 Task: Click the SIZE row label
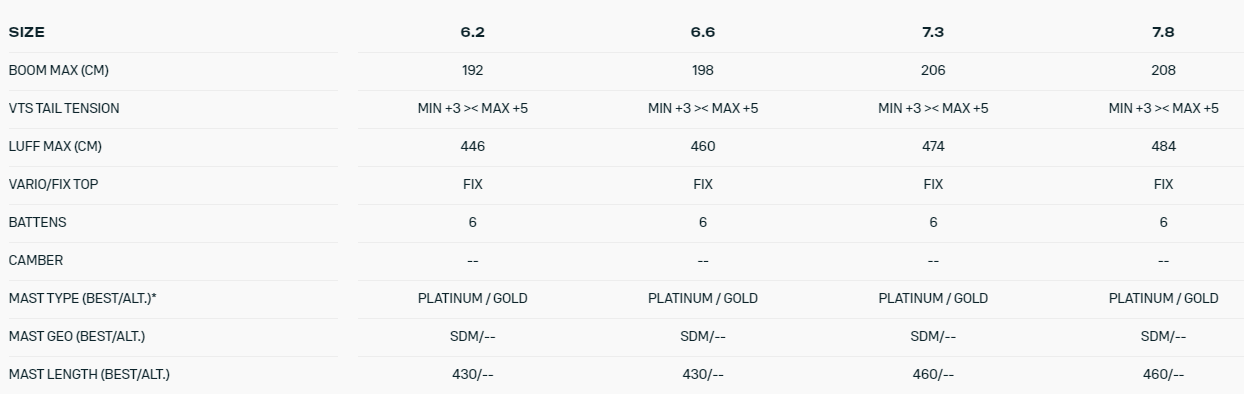click(27, 32)
